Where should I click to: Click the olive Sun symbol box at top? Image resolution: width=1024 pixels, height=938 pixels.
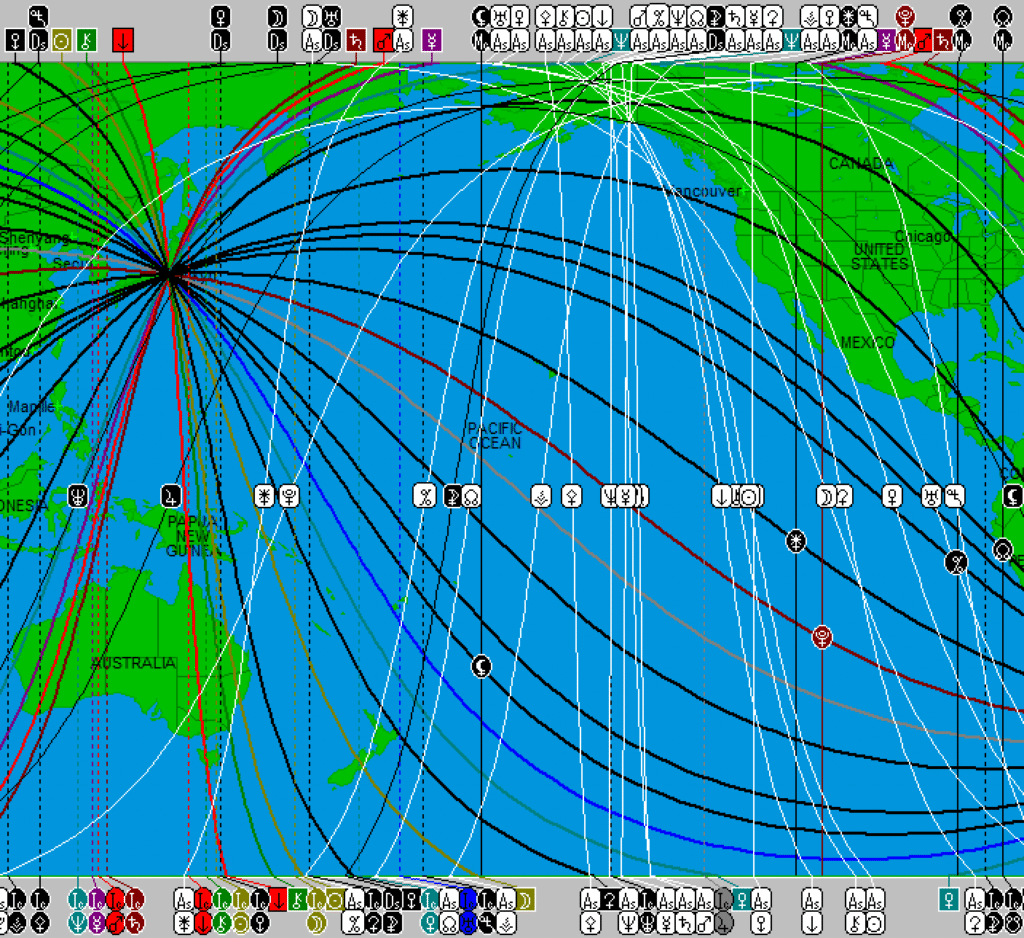coord(62,40)
